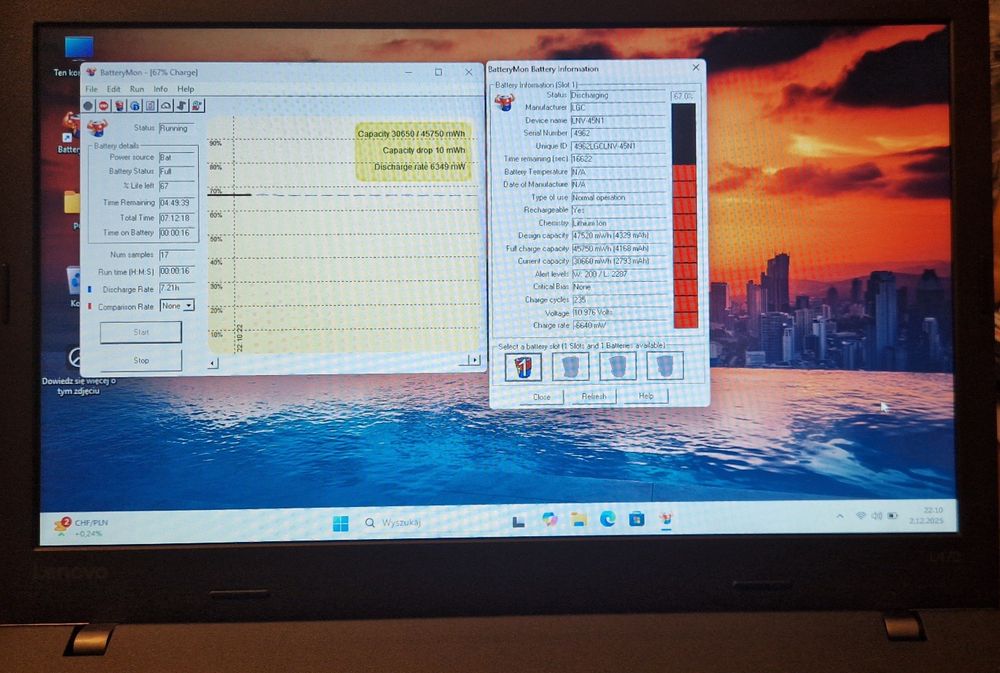Click the Time remaining (sec) value 16622

point(618,159)
